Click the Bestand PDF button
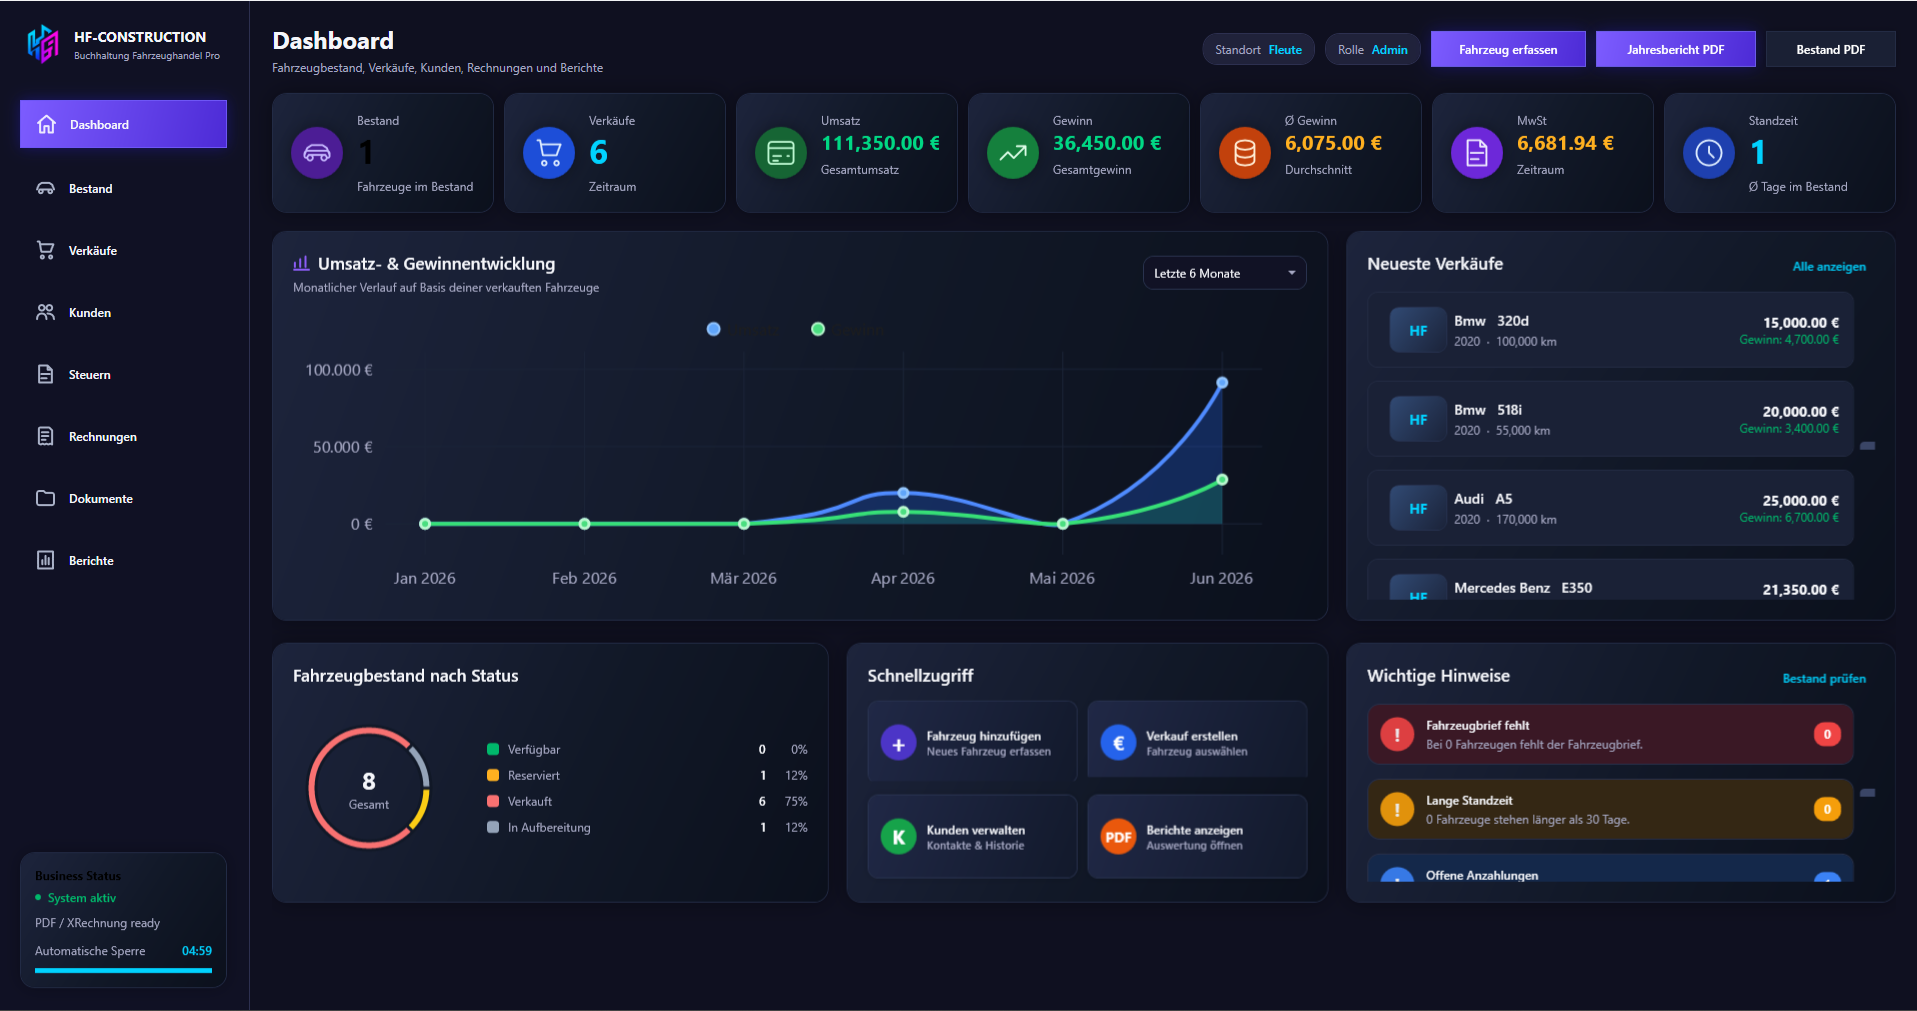 [x=1830, y=49]
